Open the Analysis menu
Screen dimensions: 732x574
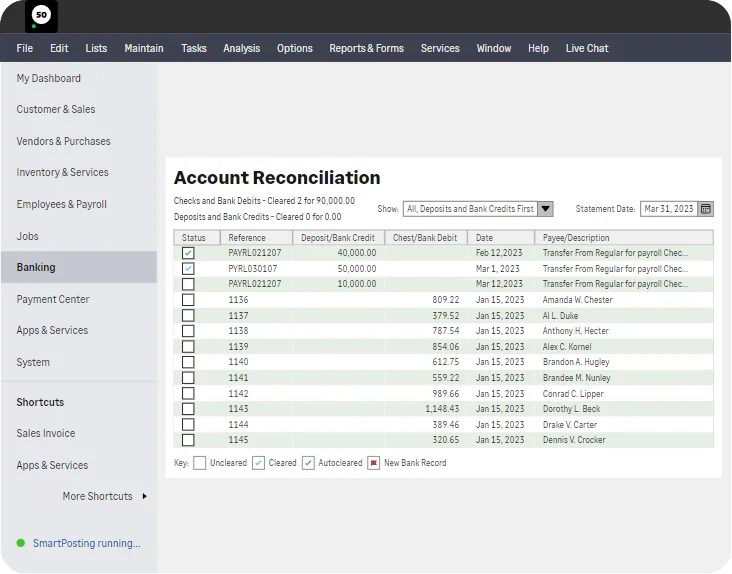[241, 48]
